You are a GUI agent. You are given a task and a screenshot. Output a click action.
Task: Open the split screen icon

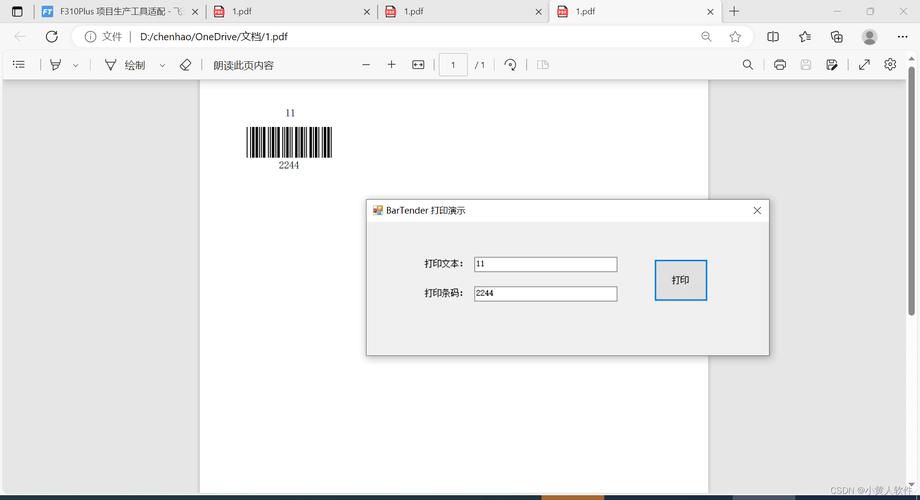pos(773,36)
